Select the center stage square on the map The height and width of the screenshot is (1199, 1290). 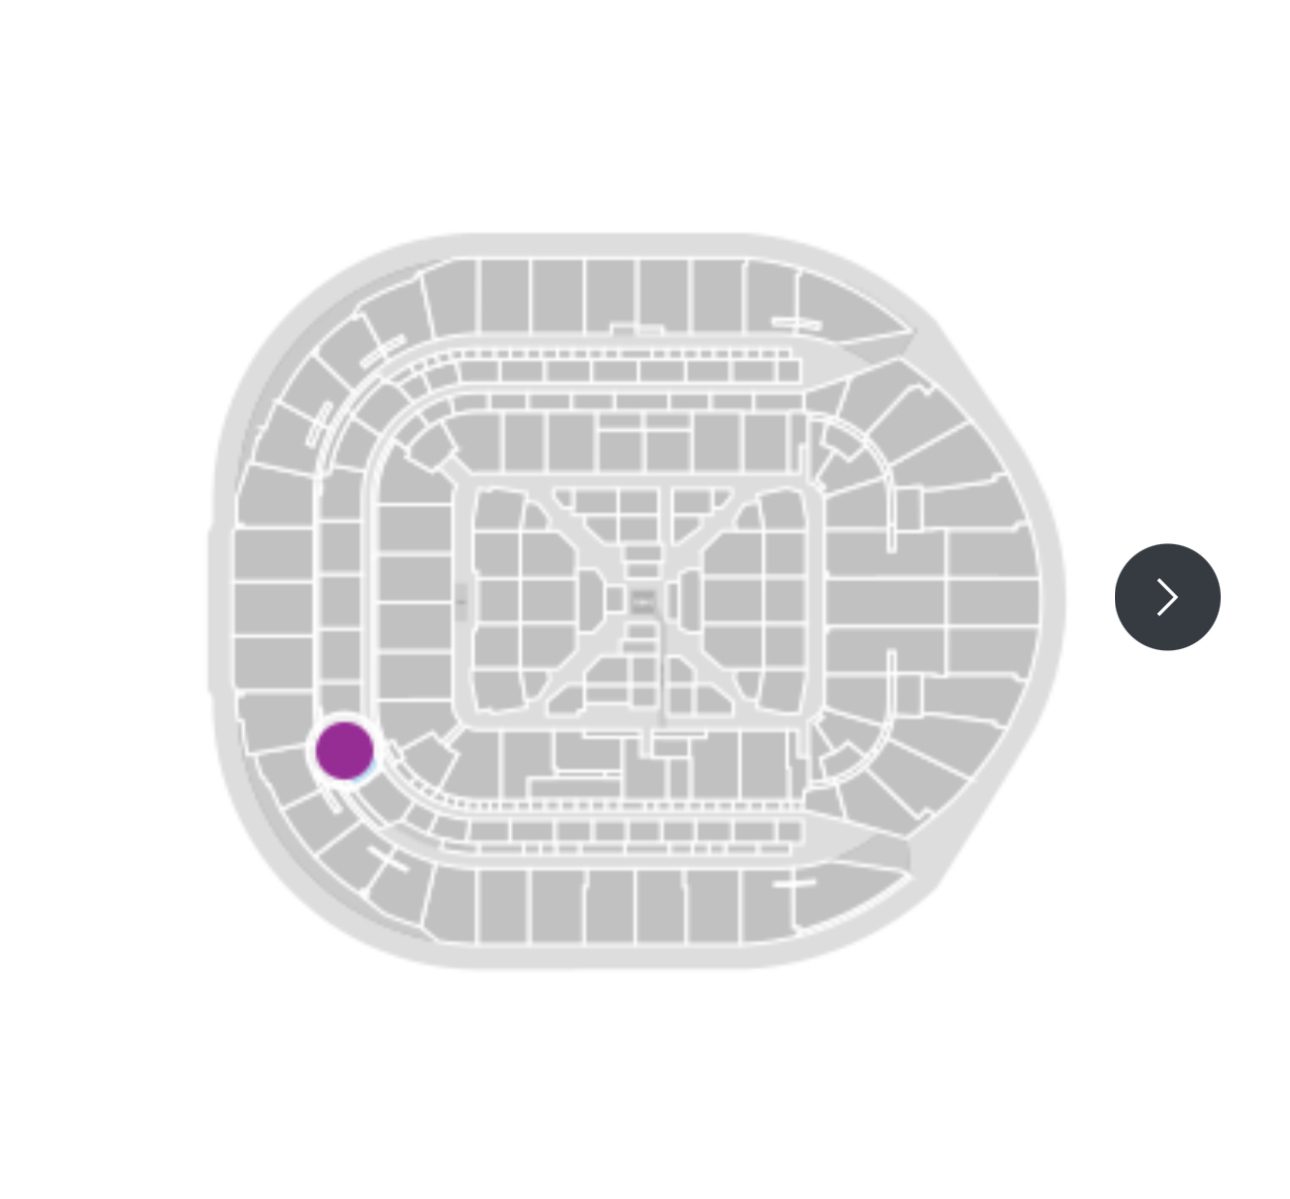pyautogui.click(x=643, y=601)
